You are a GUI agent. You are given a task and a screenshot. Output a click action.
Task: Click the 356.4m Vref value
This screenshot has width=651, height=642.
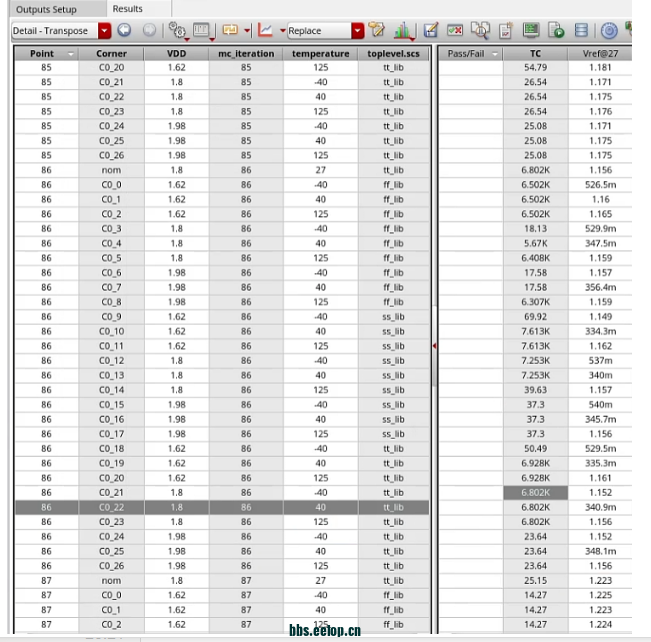point(600,287)
